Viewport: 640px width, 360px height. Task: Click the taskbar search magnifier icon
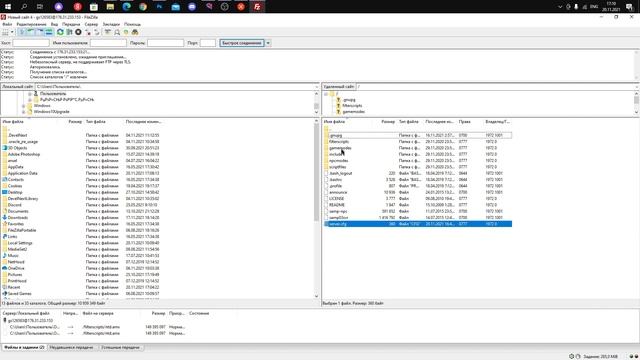[x=24, y=7]
